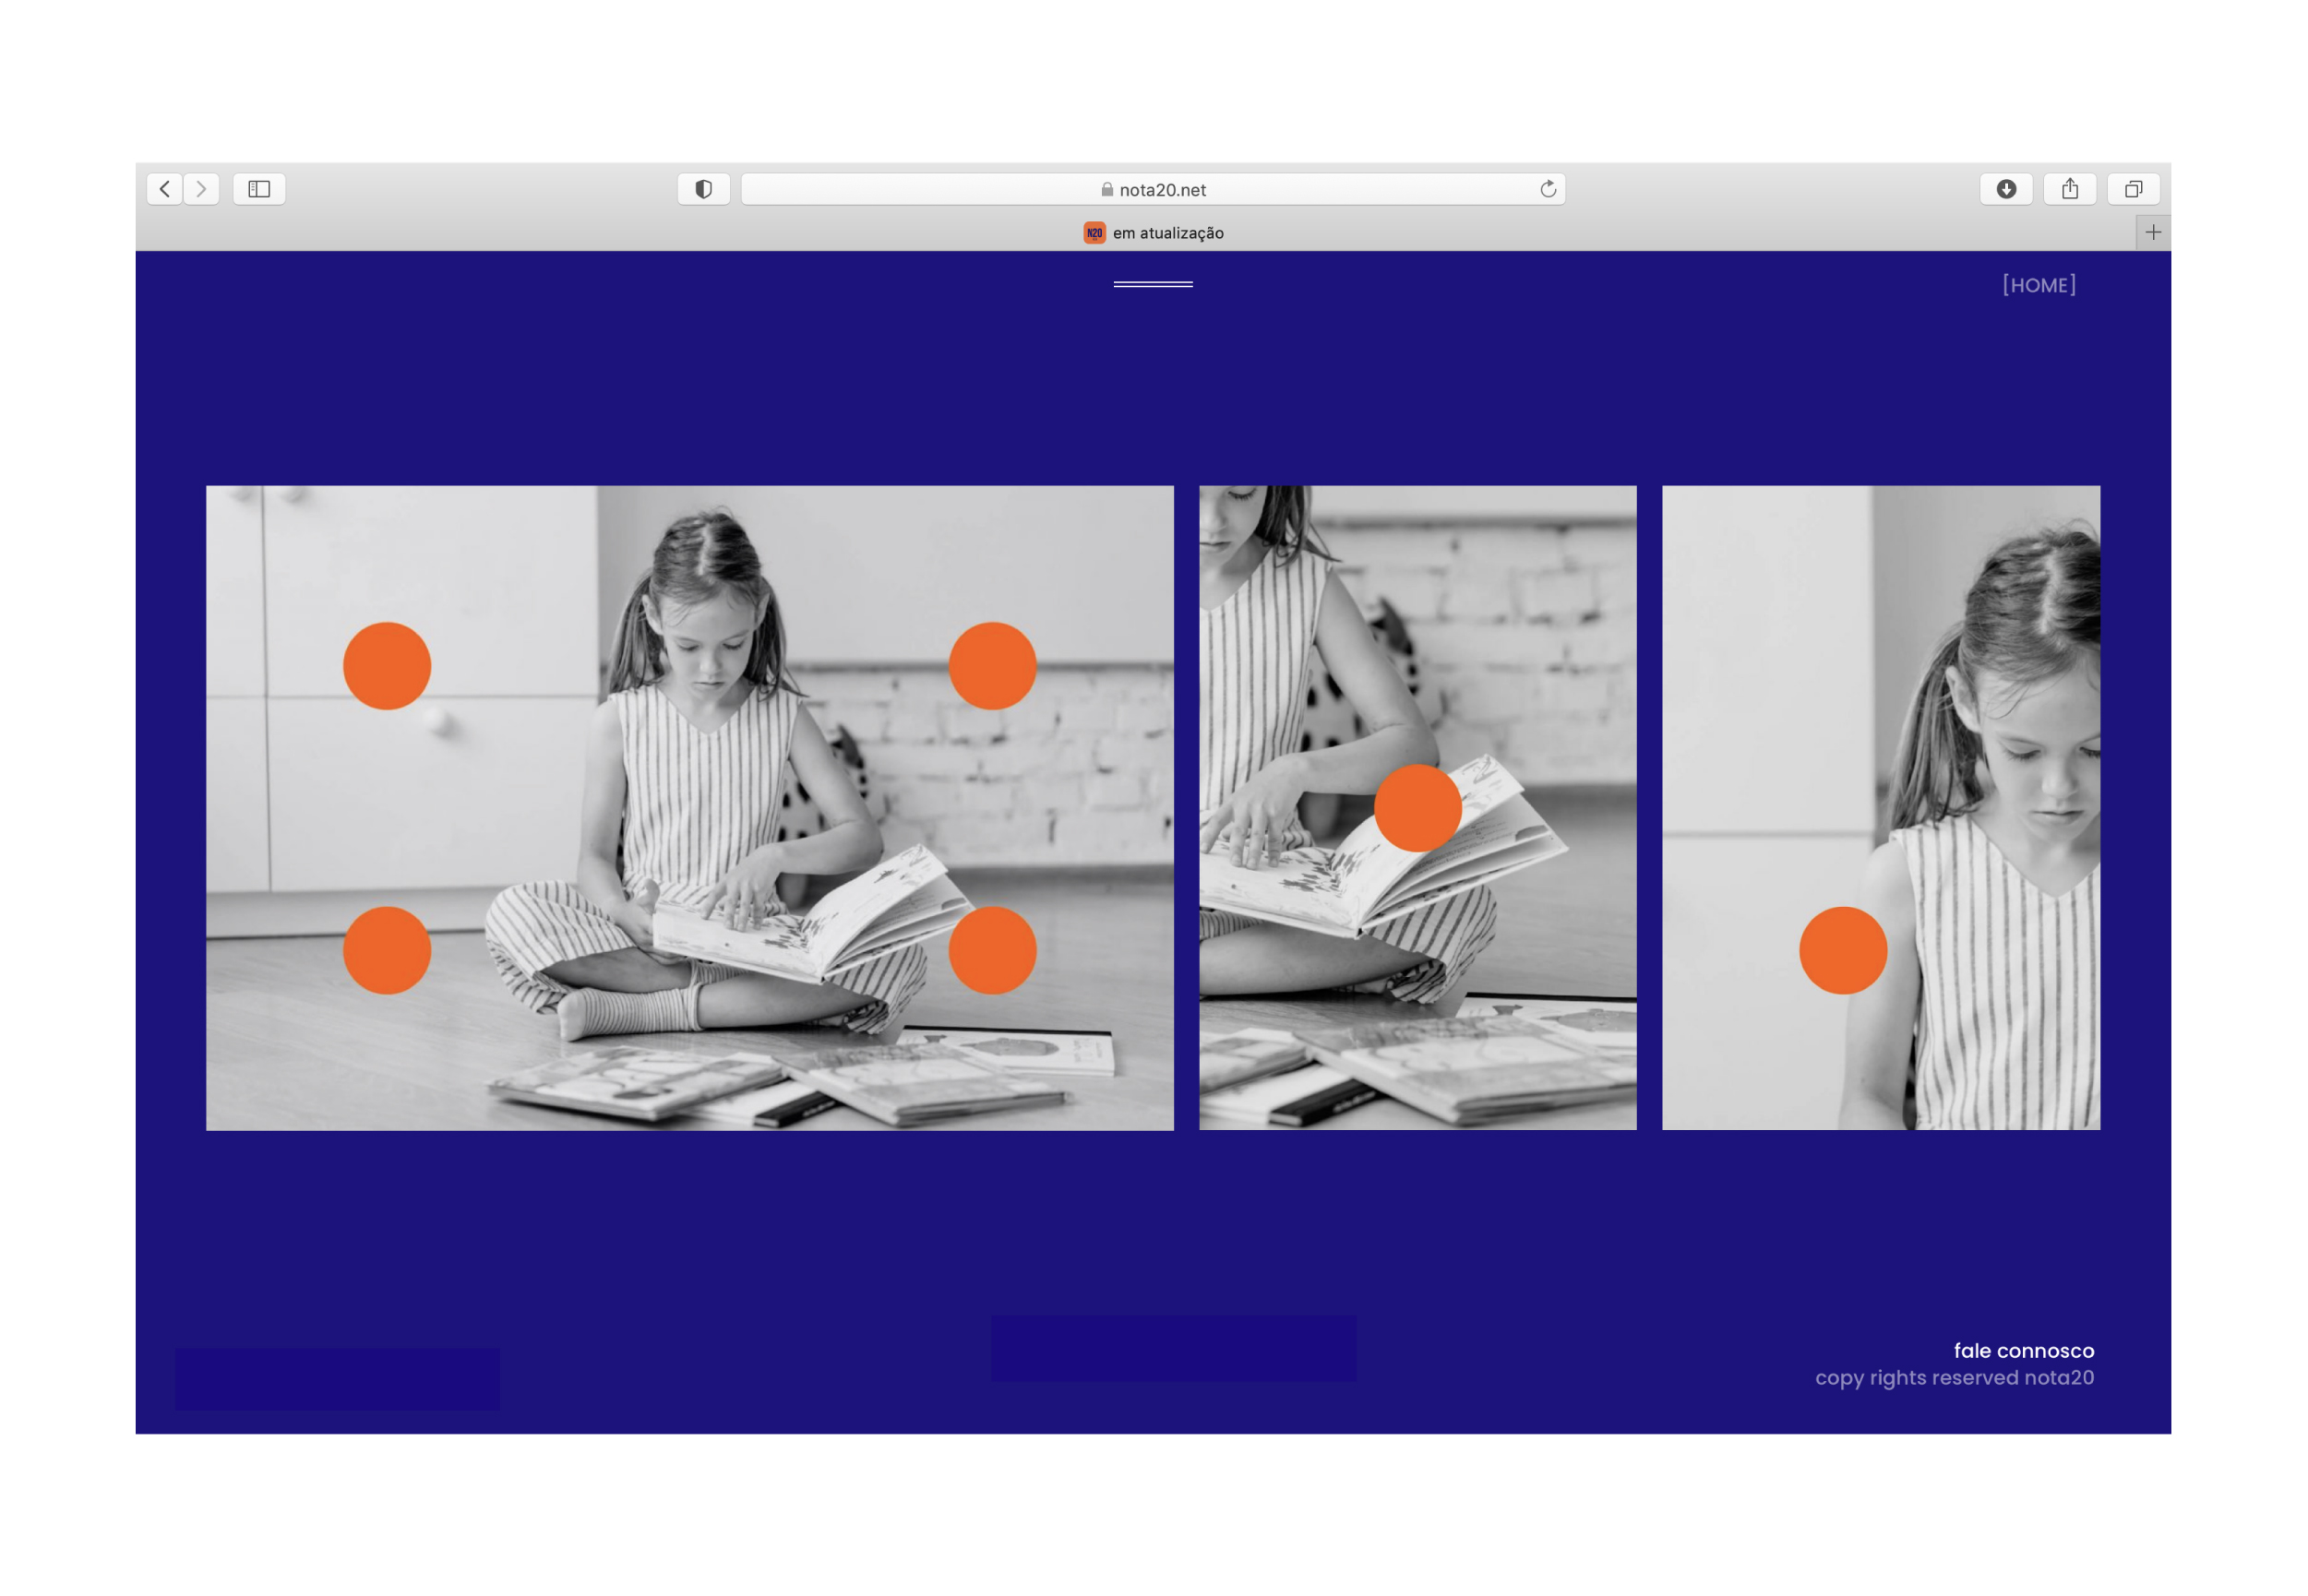Click the share icon in the toolbar

[2069, 189]
